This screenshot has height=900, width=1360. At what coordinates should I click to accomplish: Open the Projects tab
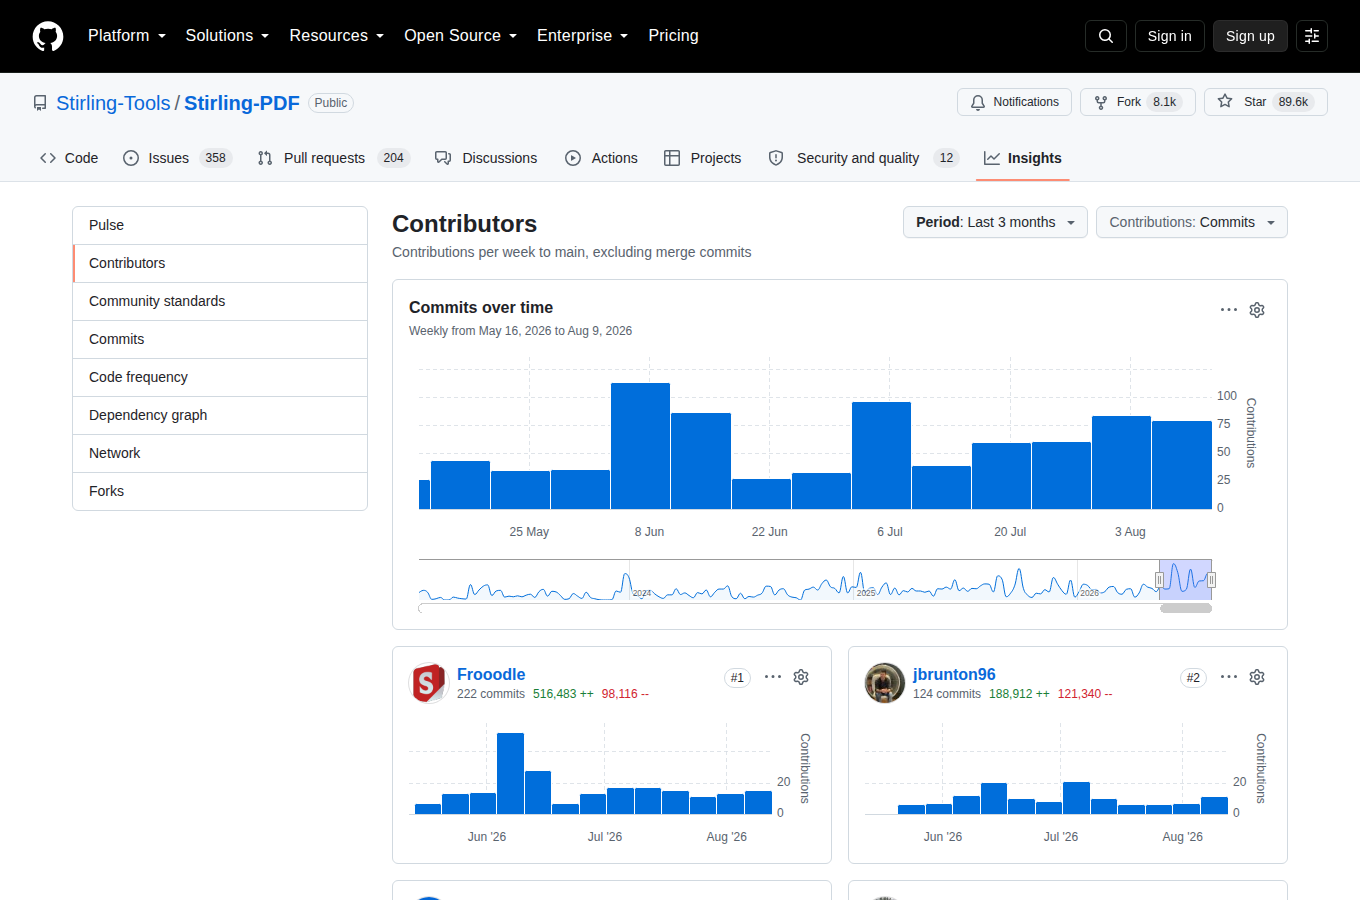click(x=703, y=158)
